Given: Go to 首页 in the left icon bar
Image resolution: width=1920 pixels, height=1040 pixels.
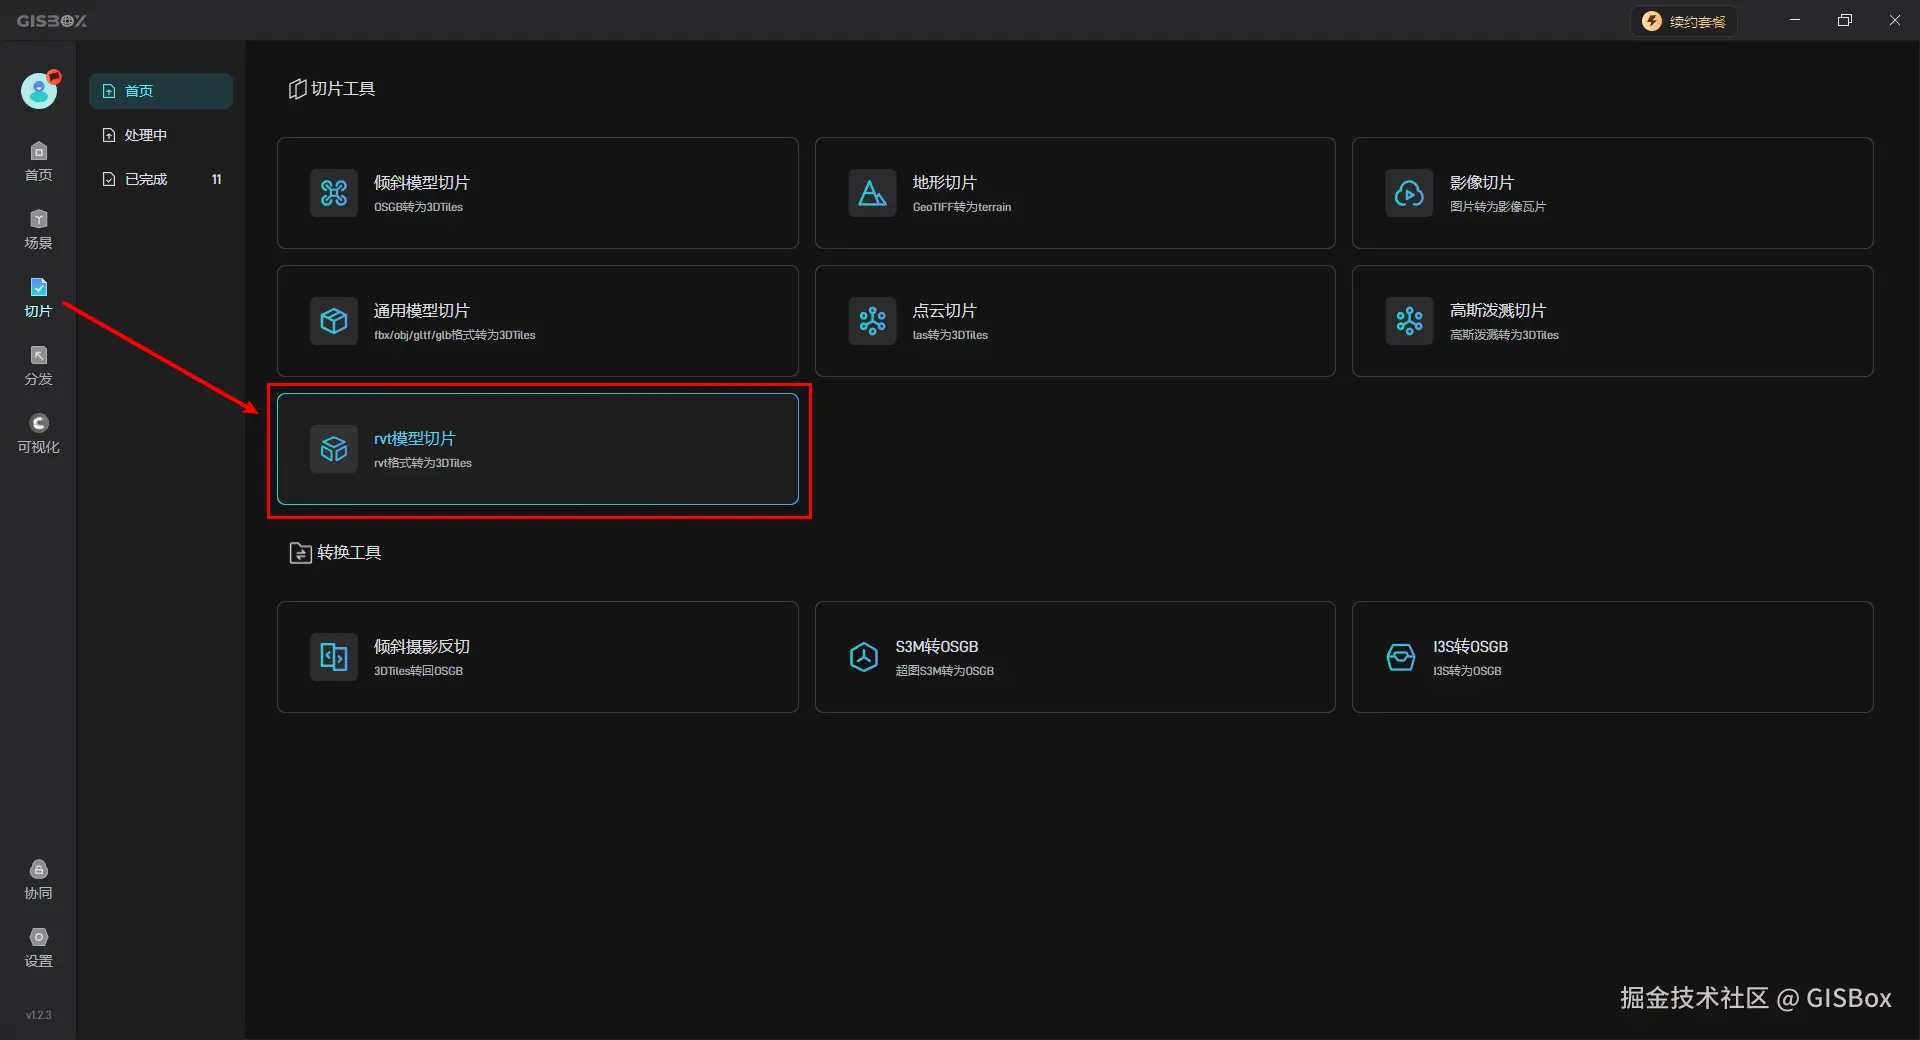Looking at the screenshot, I should pyautogui.click(x=38, y=162).
